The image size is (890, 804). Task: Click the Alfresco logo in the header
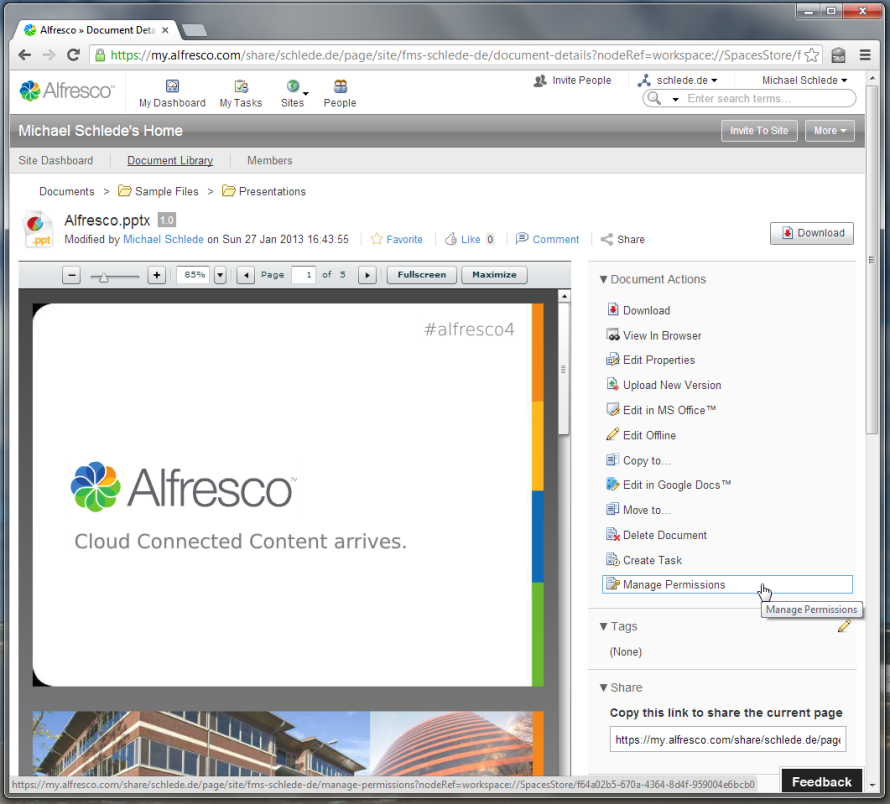[67, 91]
